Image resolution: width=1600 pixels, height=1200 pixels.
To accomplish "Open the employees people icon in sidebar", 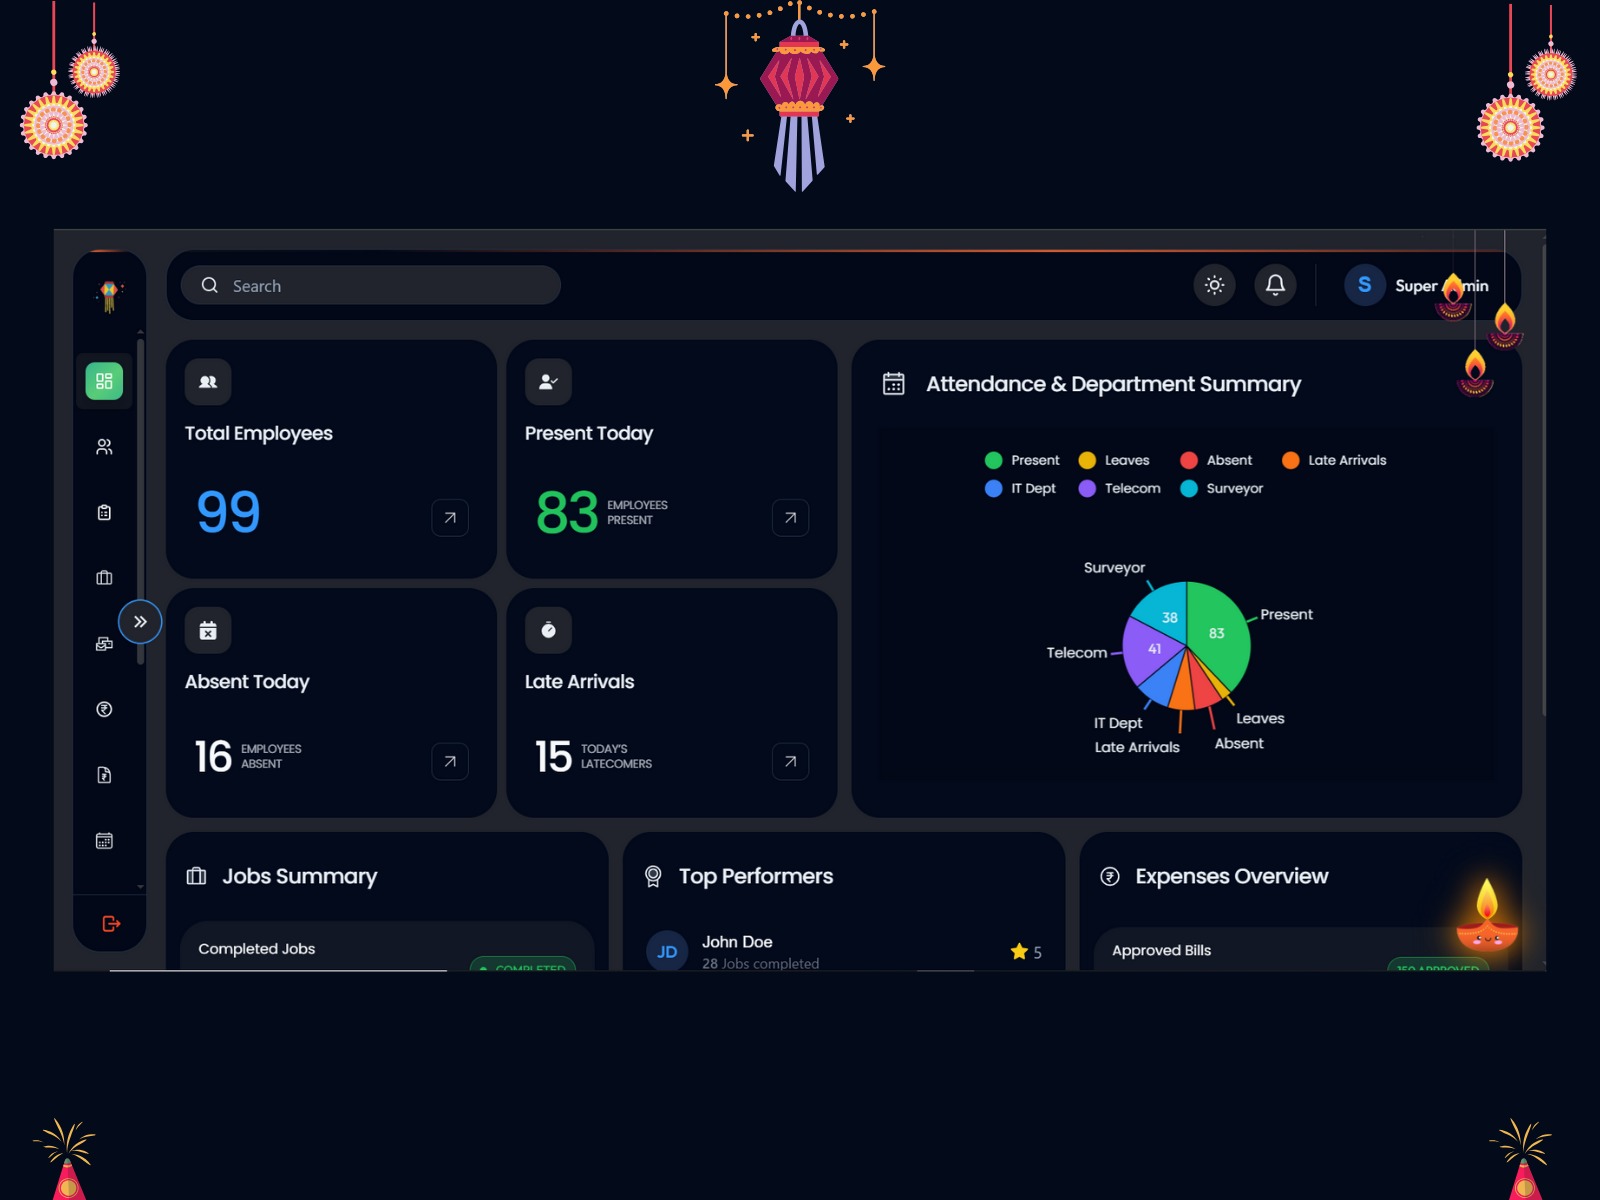I will (104, 447).
